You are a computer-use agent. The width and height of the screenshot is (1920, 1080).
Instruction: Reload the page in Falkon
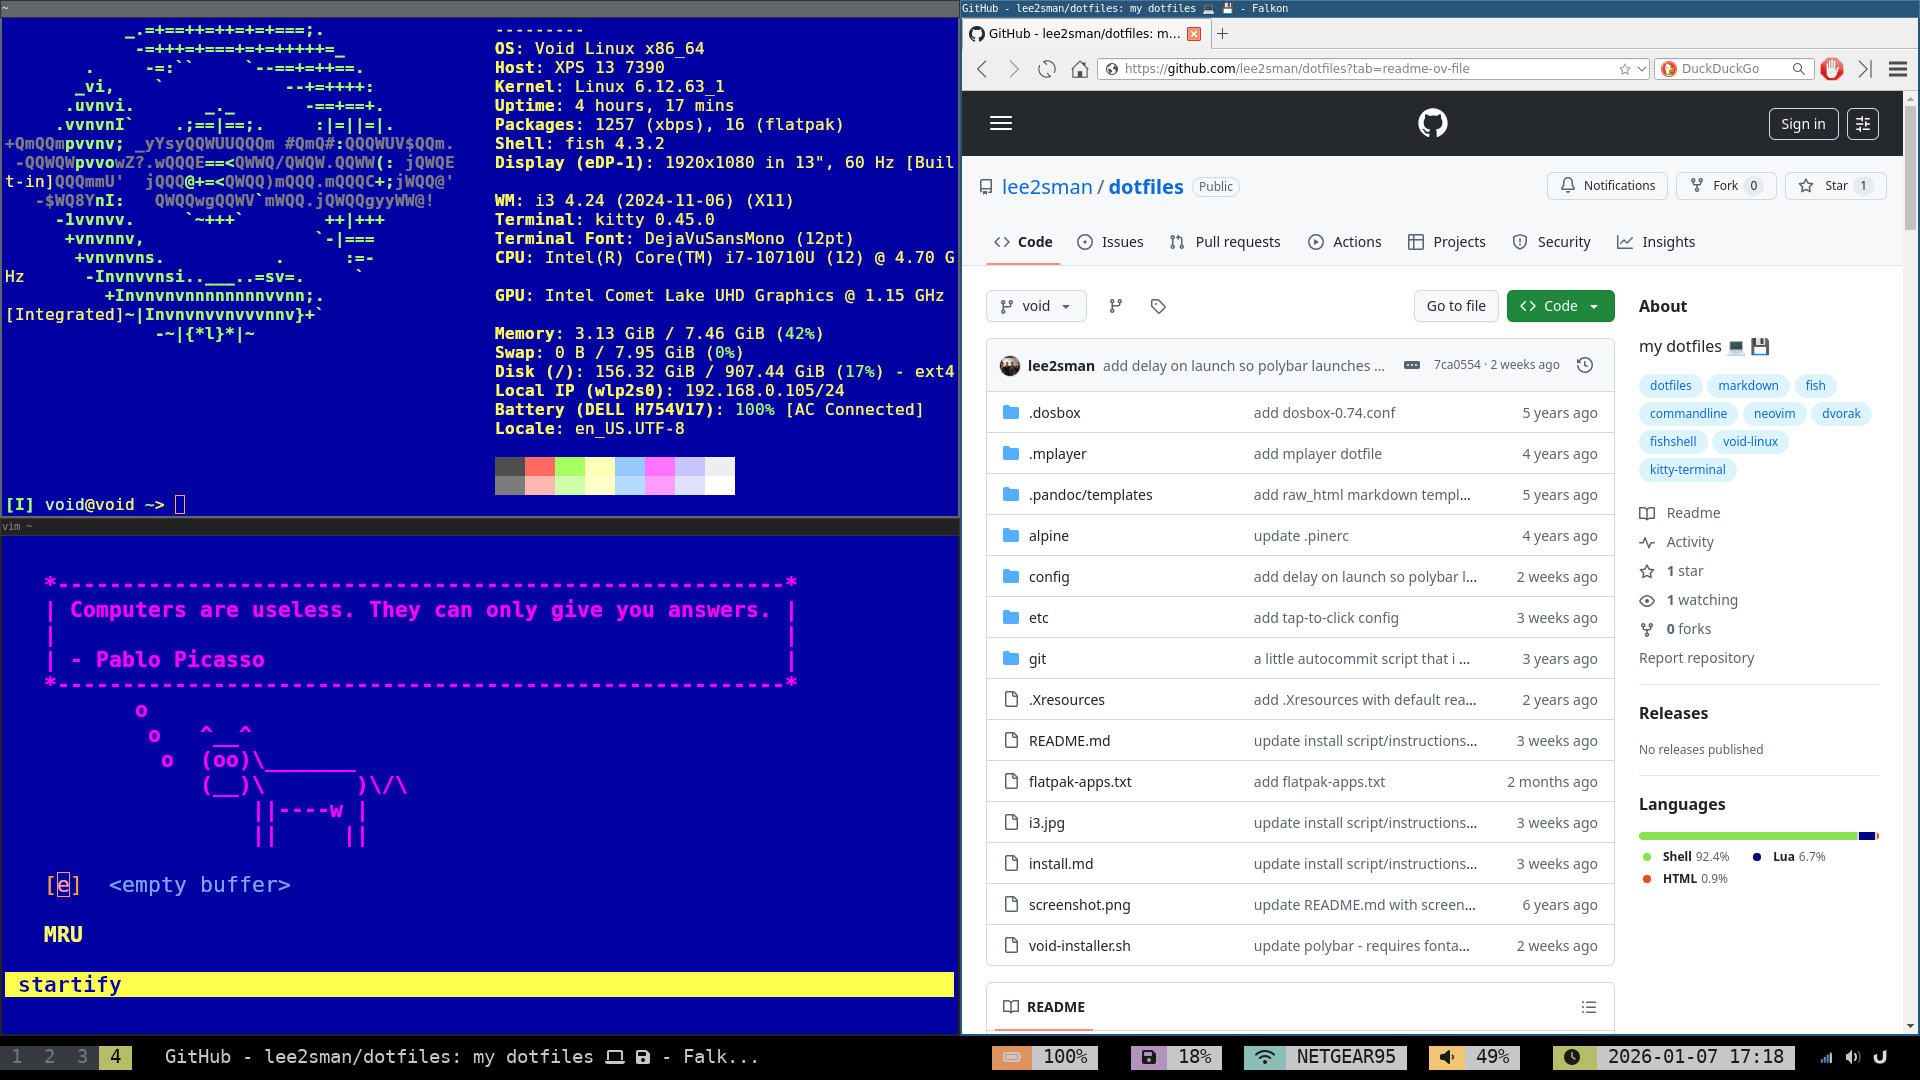[1047, 69]
